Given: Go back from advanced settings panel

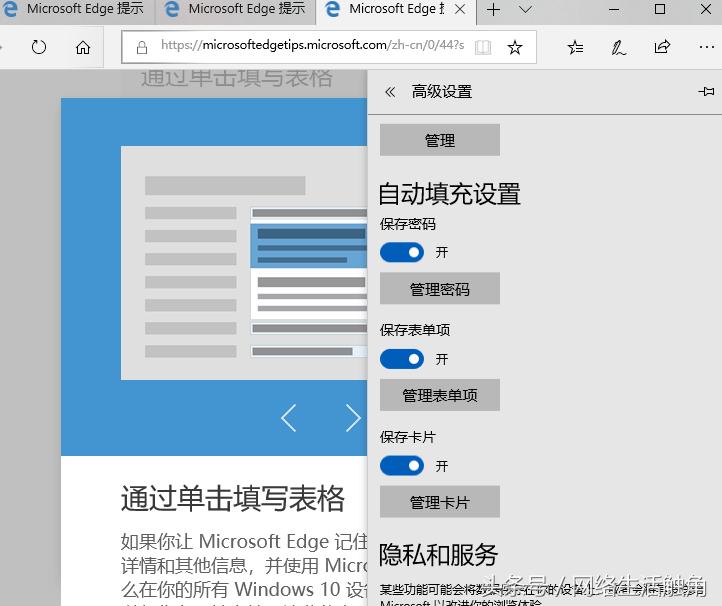Looking at the screenshot, I should click(x=390, y=92).
